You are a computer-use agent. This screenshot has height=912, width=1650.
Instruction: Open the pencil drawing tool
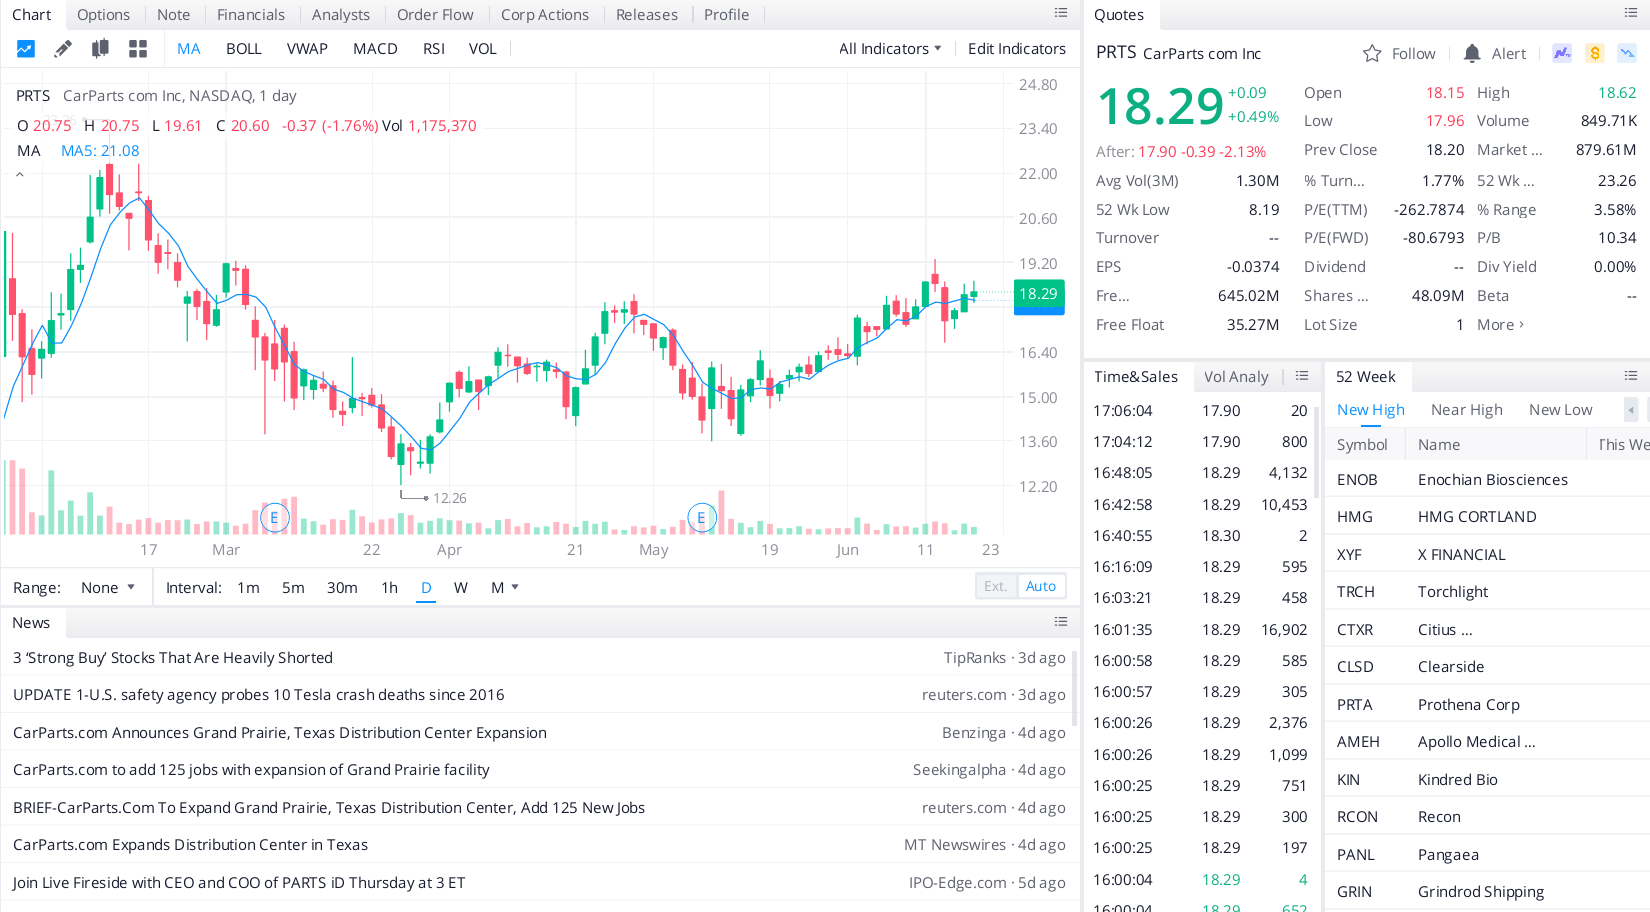(x=63, y=49)
